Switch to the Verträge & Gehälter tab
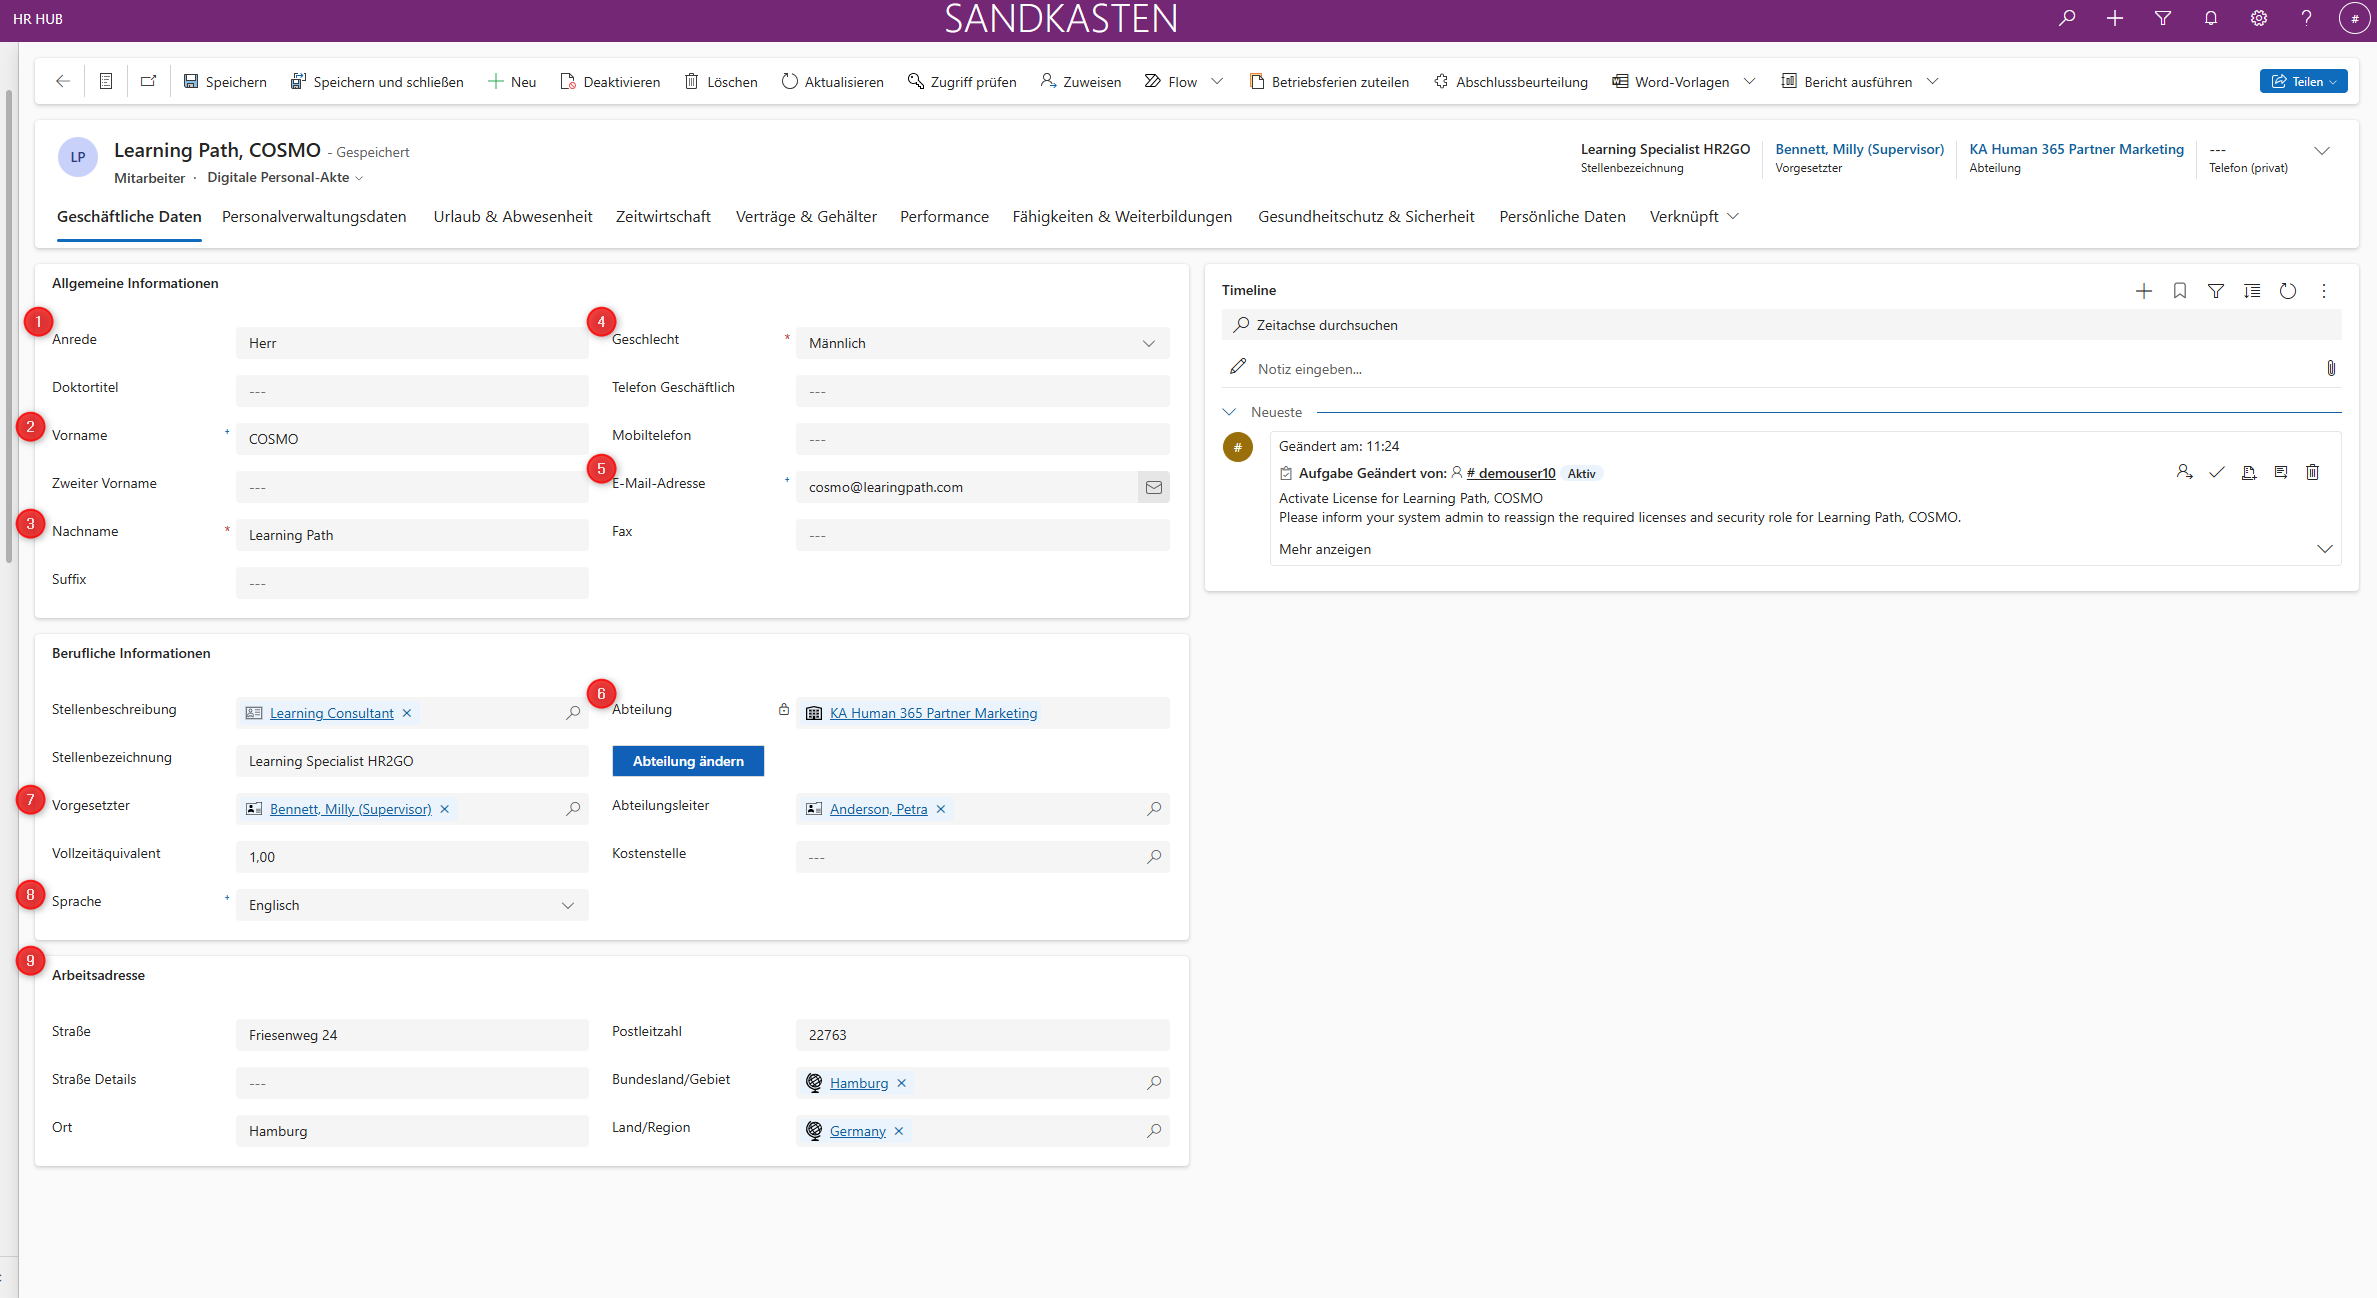The width and height of the screenshot is (2377, 1298). pyautogui.click(x=805, y=217)
